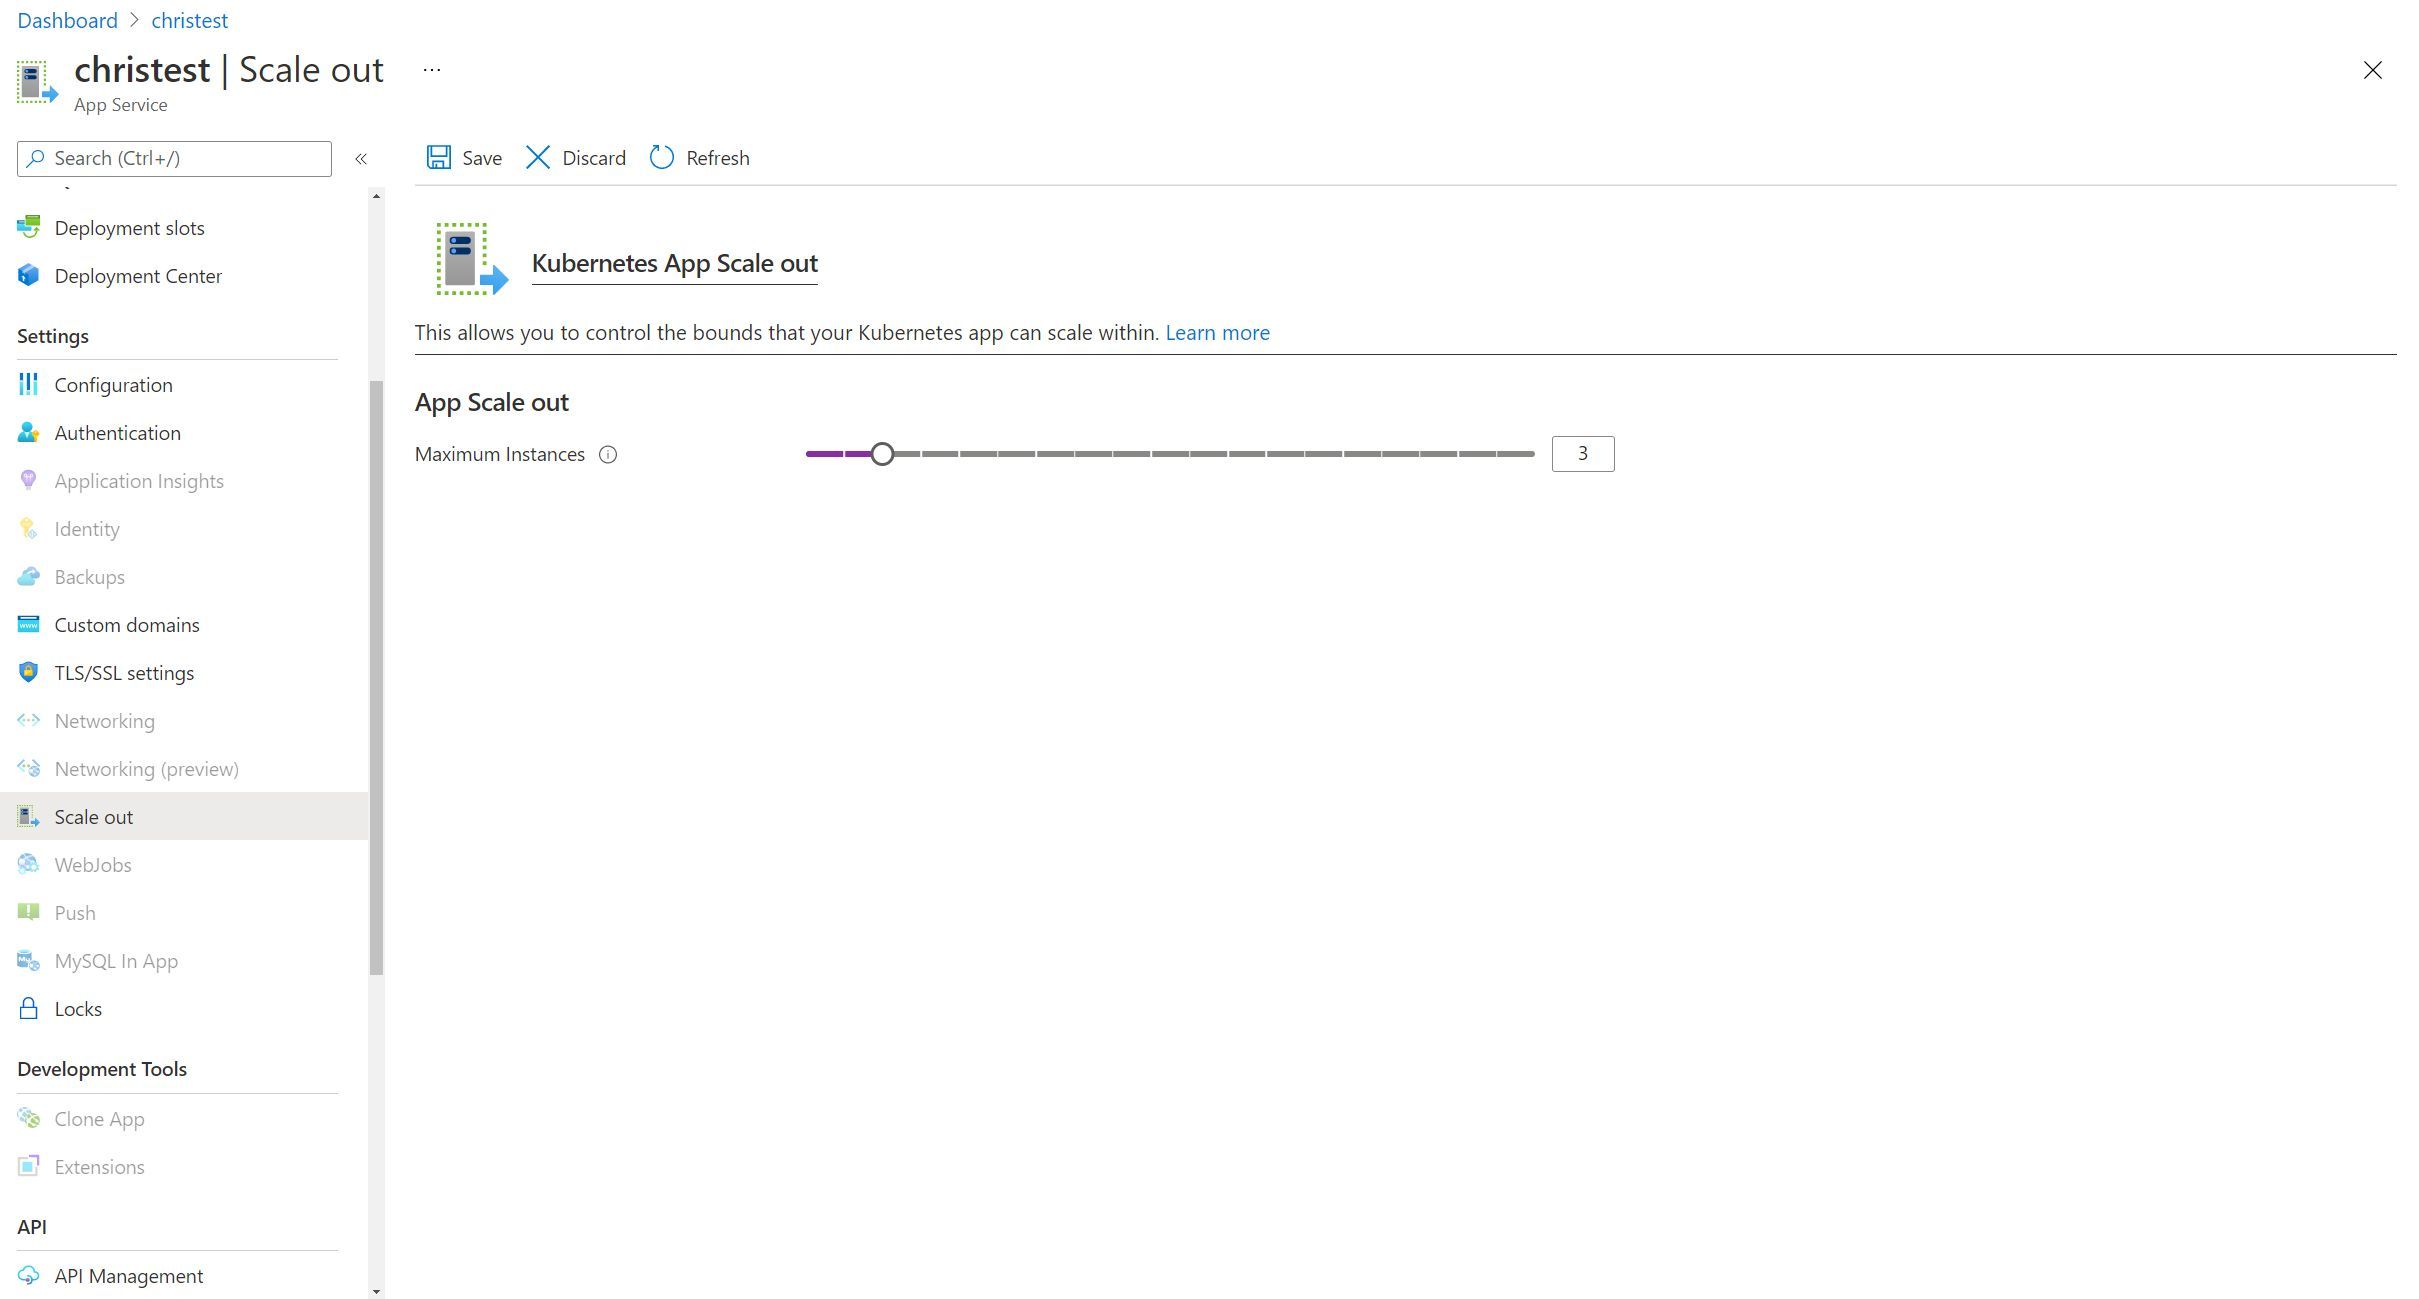The image size is (2419, 1299).
Task: Open Backups via the cloud icon
Action: click(x=27, y=576)
